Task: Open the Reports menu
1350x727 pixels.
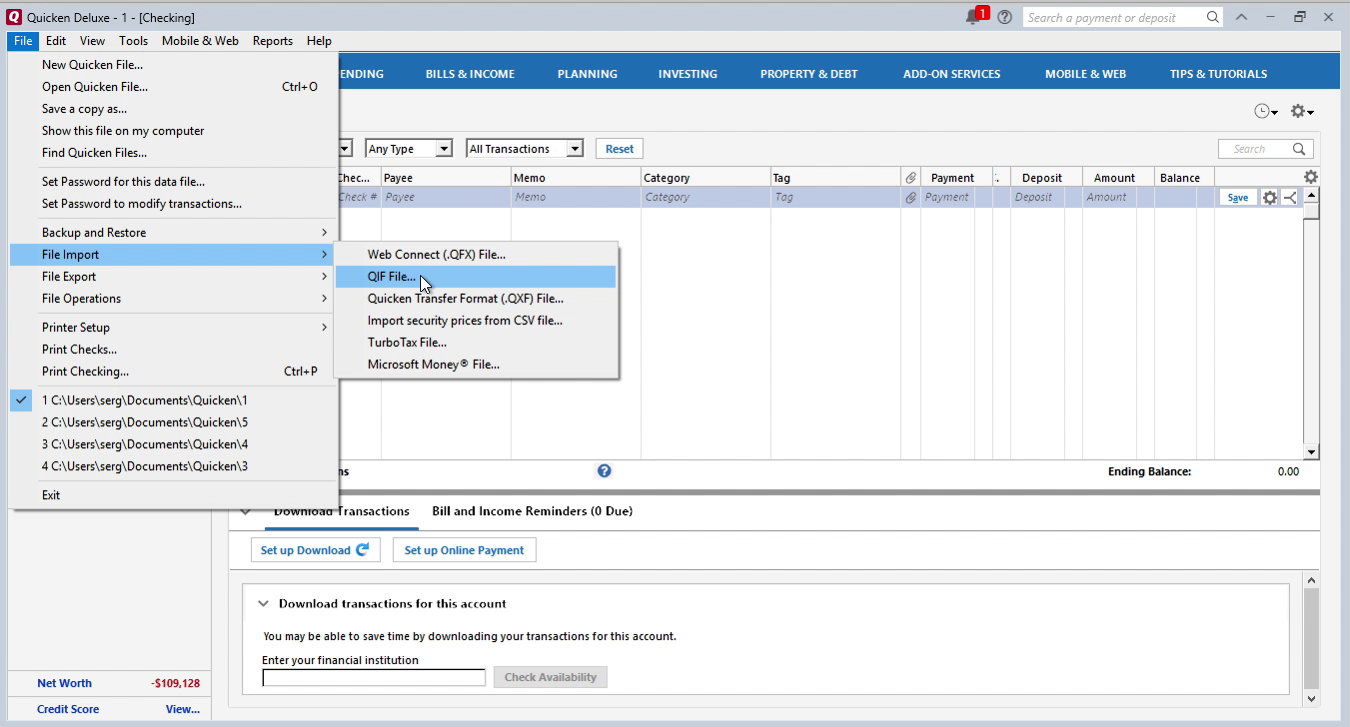Action: 272,41
